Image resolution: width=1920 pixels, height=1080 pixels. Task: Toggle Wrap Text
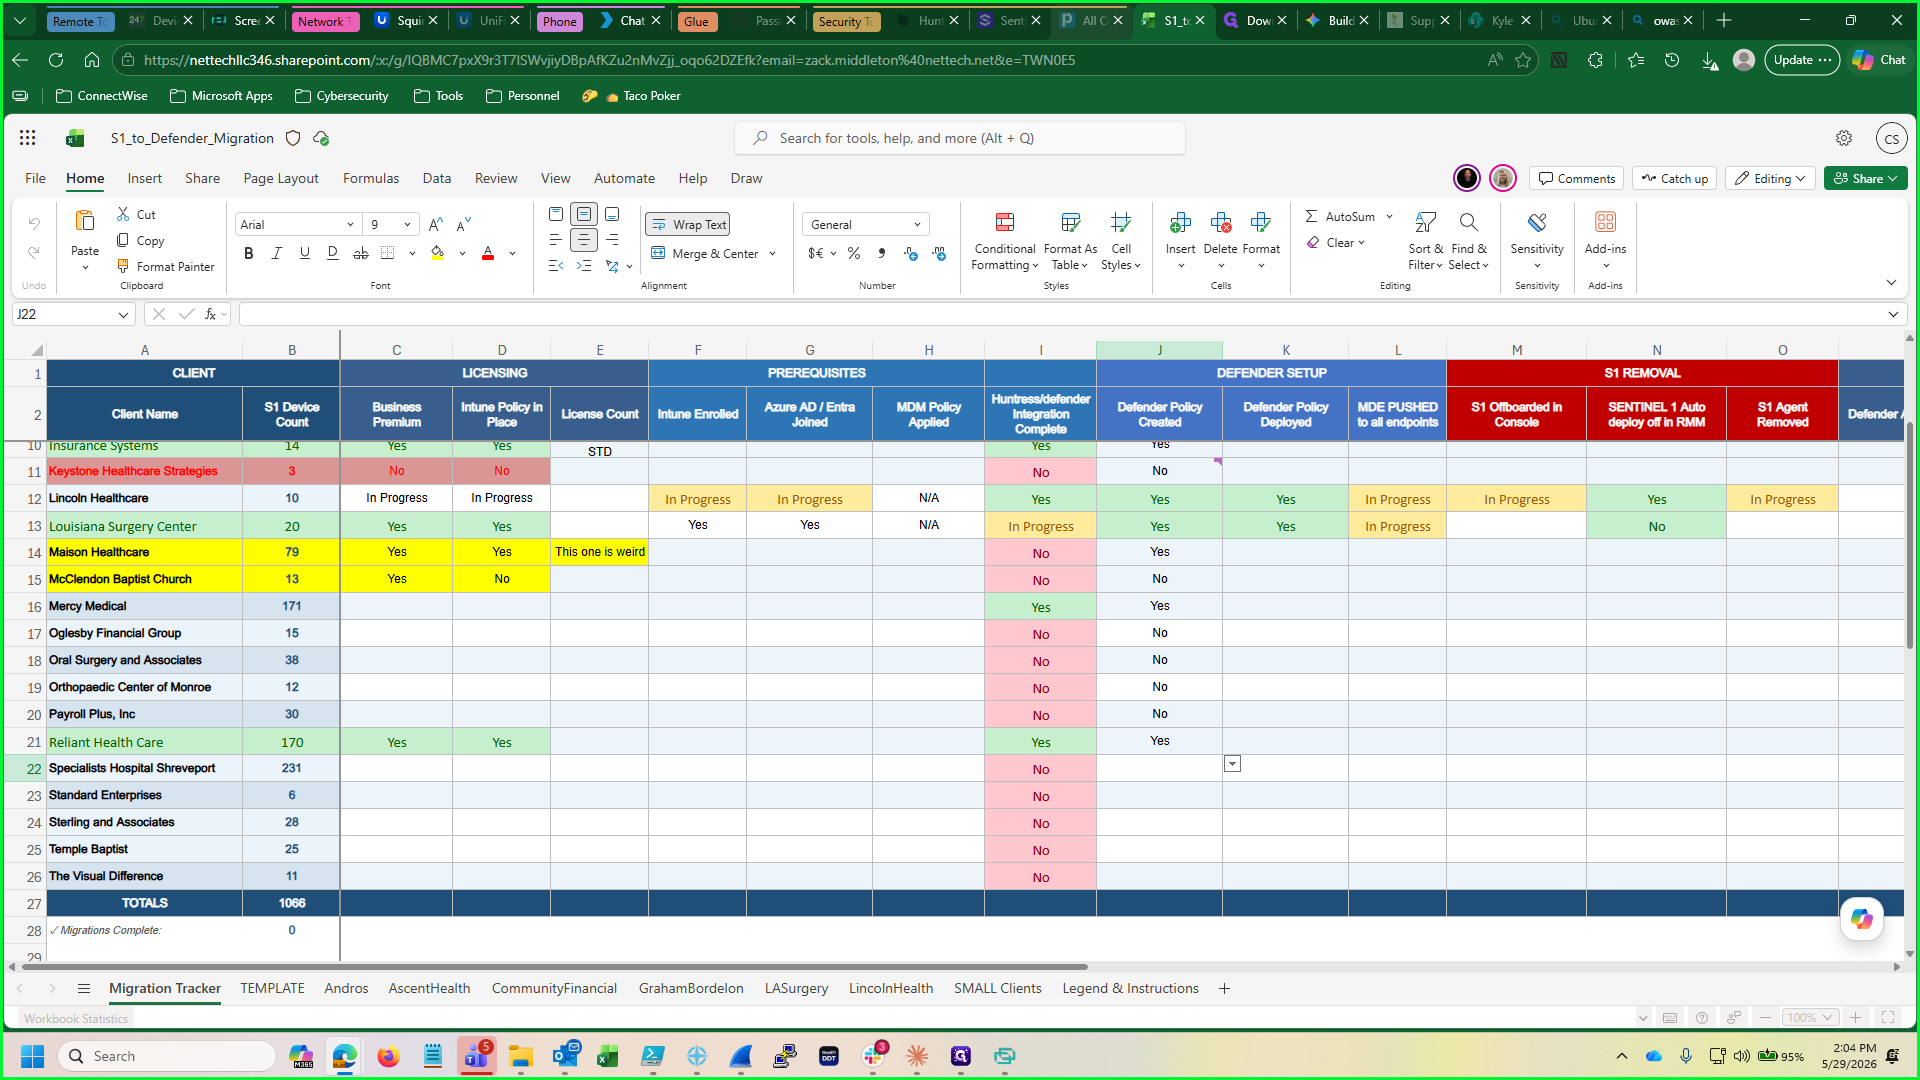pos(688,225)
